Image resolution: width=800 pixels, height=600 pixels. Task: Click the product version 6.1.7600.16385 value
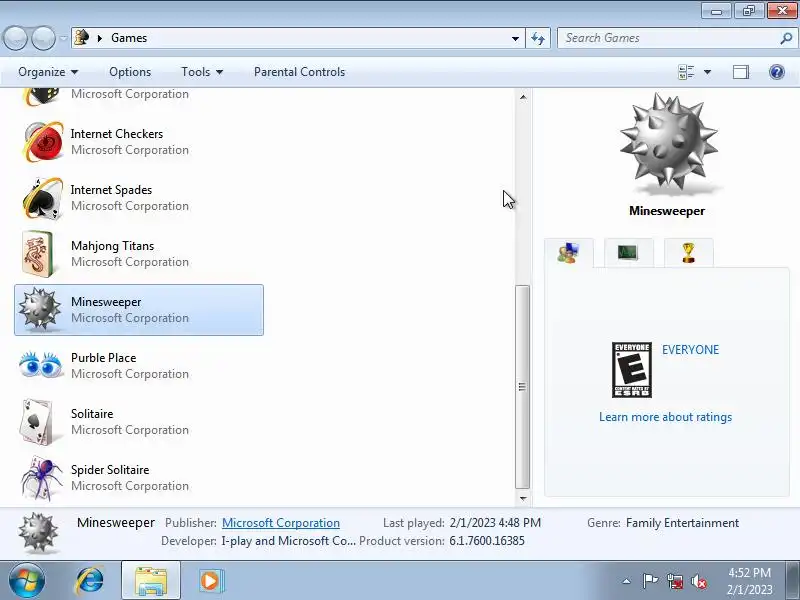click(x=487, y=541)
